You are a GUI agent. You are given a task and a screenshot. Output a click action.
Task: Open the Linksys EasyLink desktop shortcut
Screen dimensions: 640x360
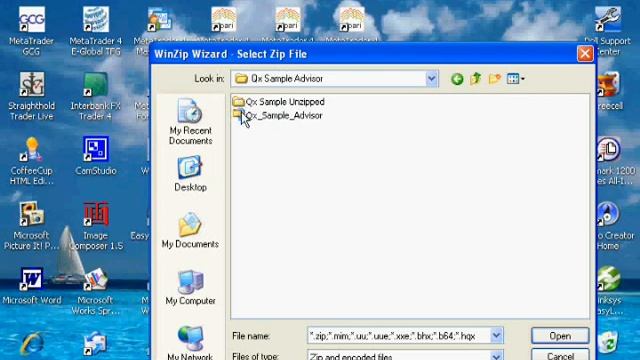click(x=609, y=291)
